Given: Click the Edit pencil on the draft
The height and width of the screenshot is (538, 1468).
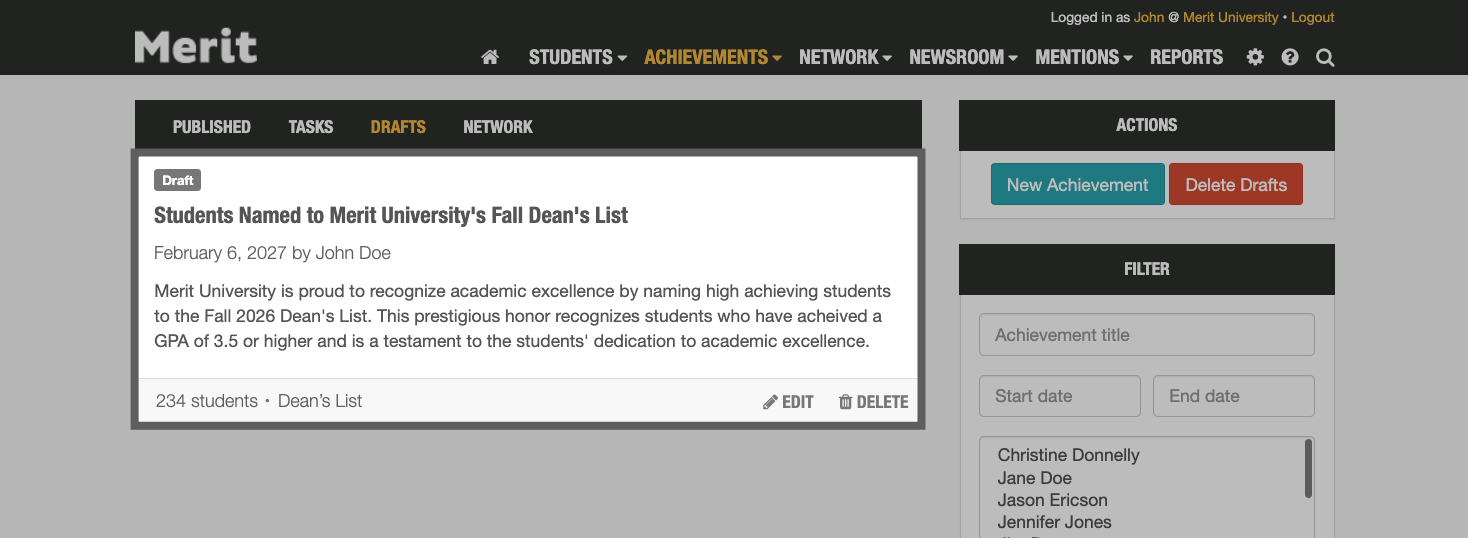Looking at the screenshot, I should click(788, 402).
